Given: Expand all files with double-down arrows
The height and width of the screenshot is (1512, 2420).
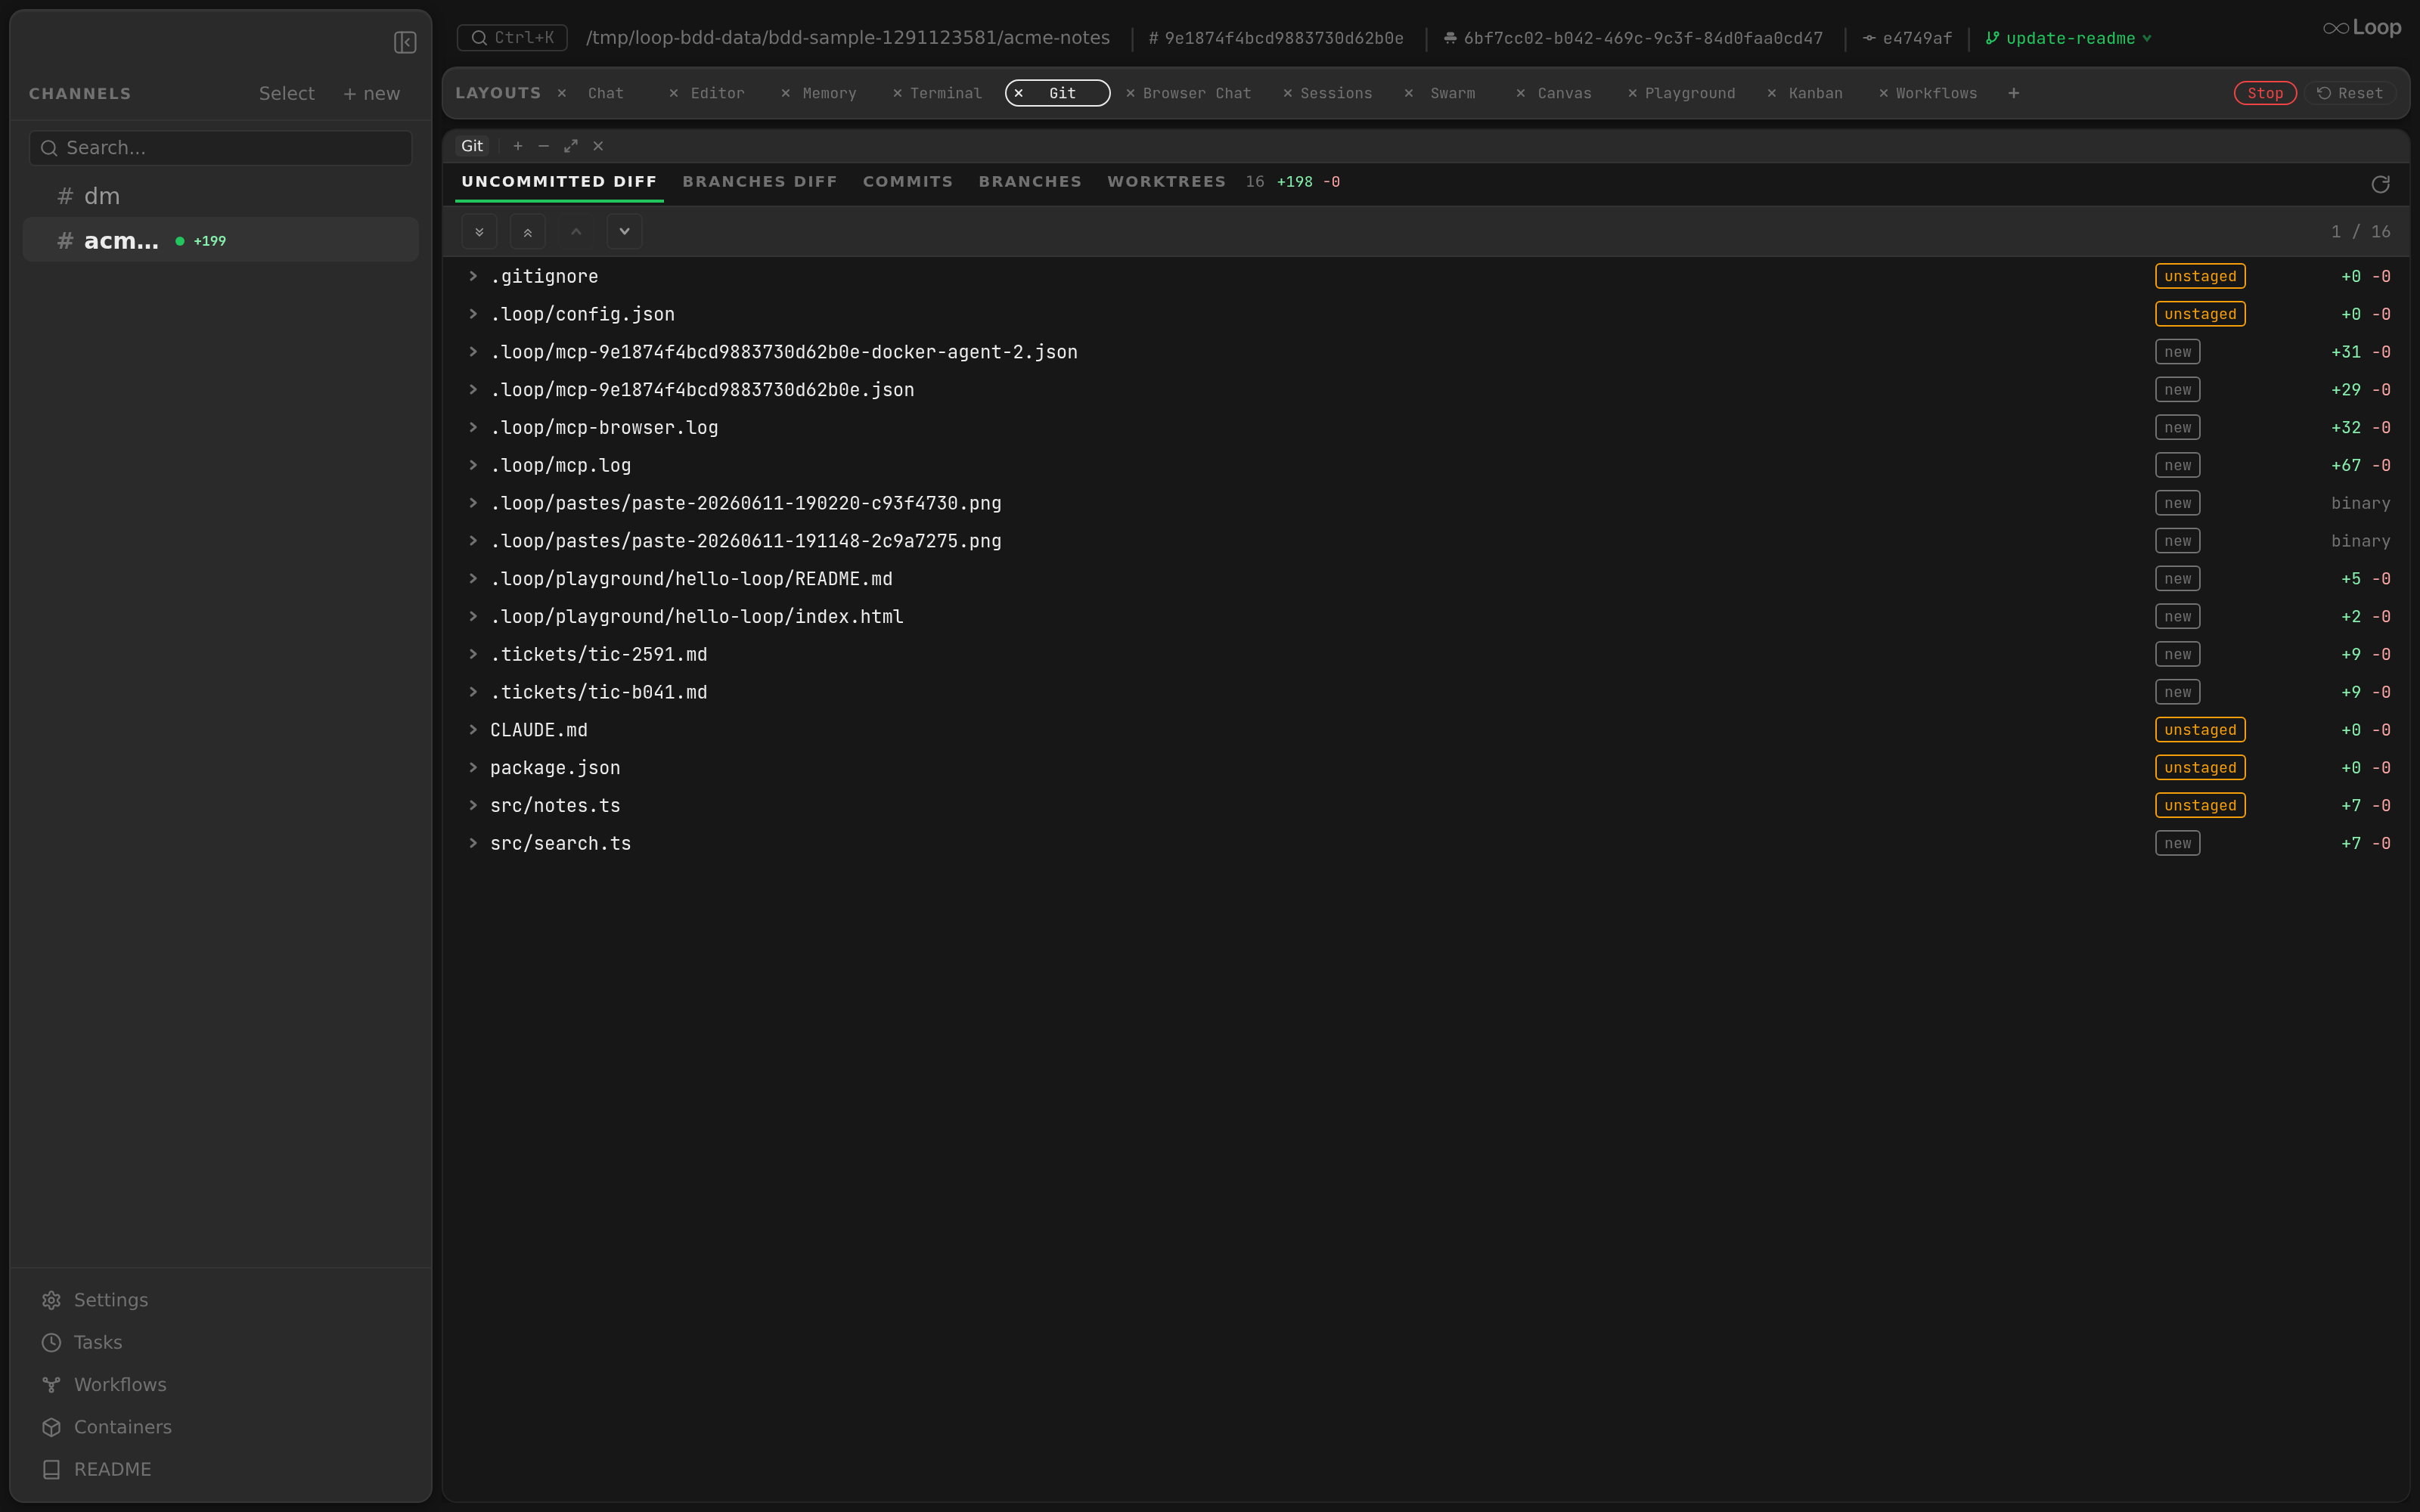Looking at the screenshot, I should [x=479, y=231].
